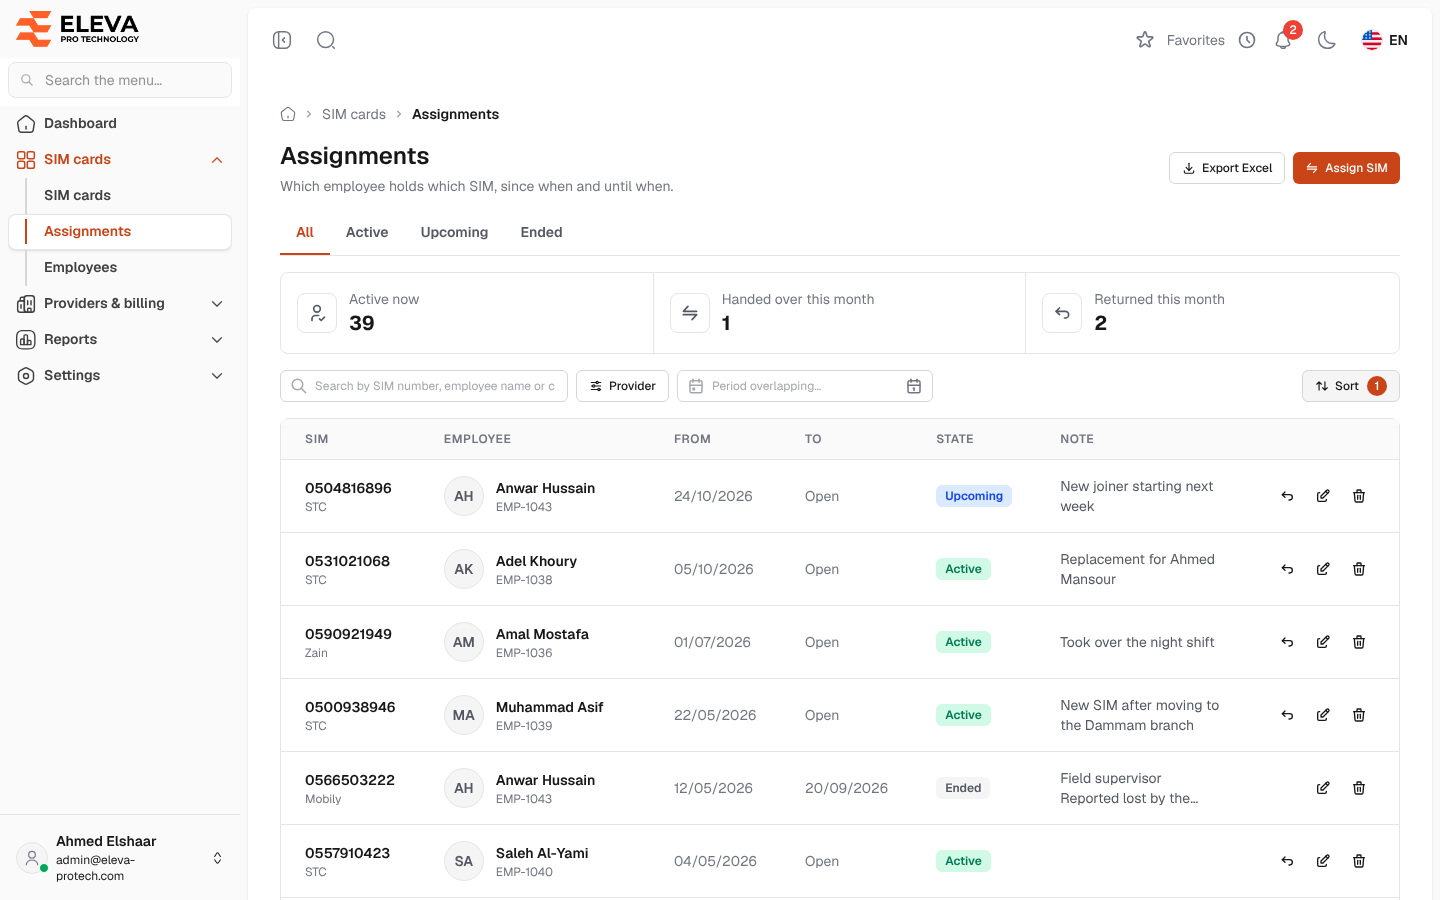
Task: Edit Muhammad Asif assignment
Action: [x=1323, y=715]
